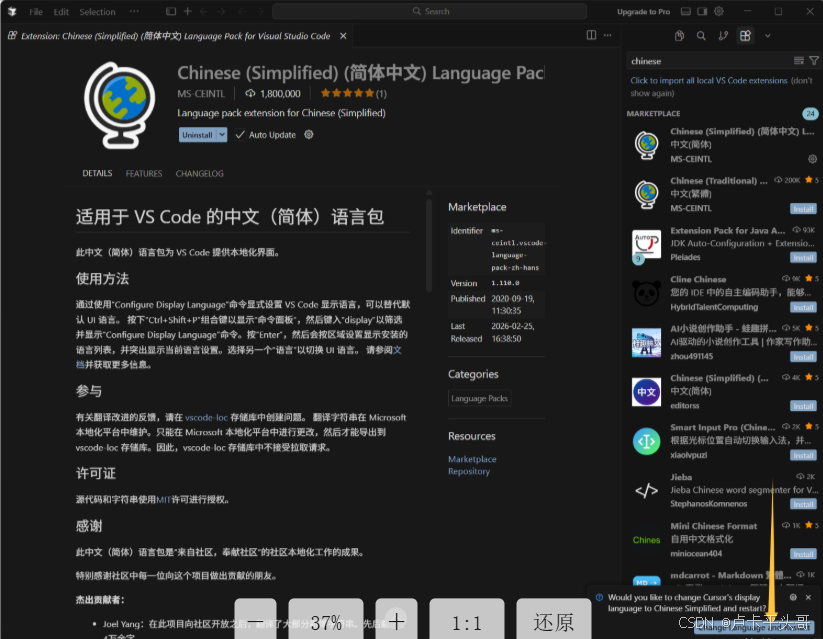Click to import all local VS Code extensions

709,80
